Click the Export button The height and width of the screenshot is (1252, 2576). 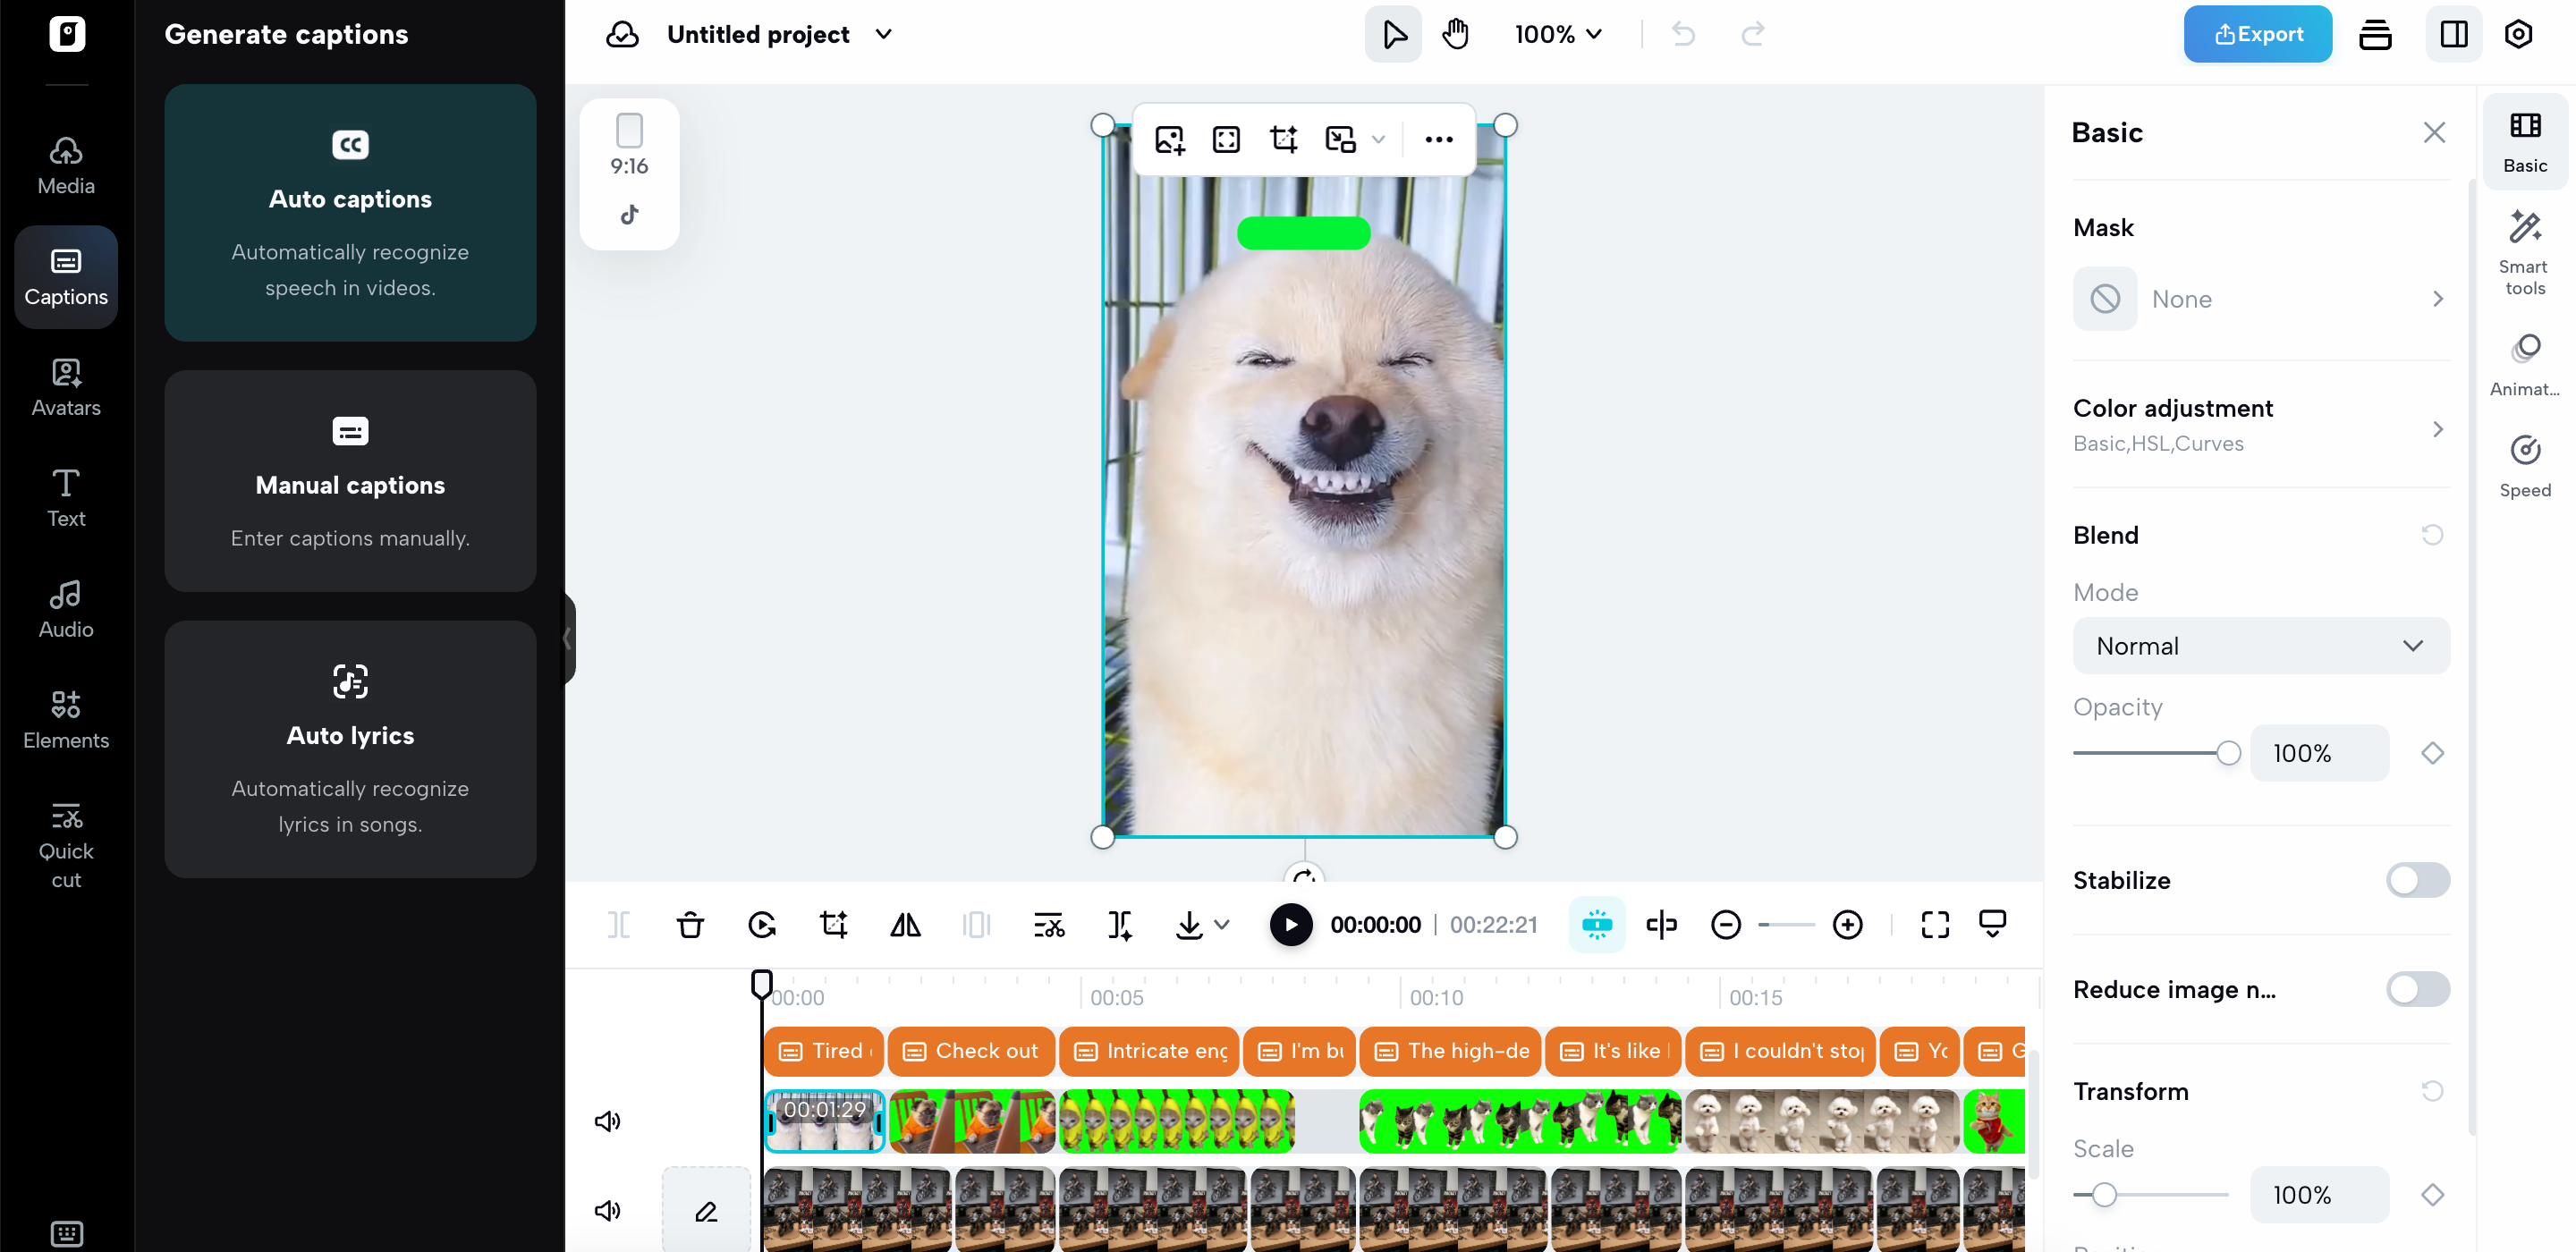(x=2257, y=33)
